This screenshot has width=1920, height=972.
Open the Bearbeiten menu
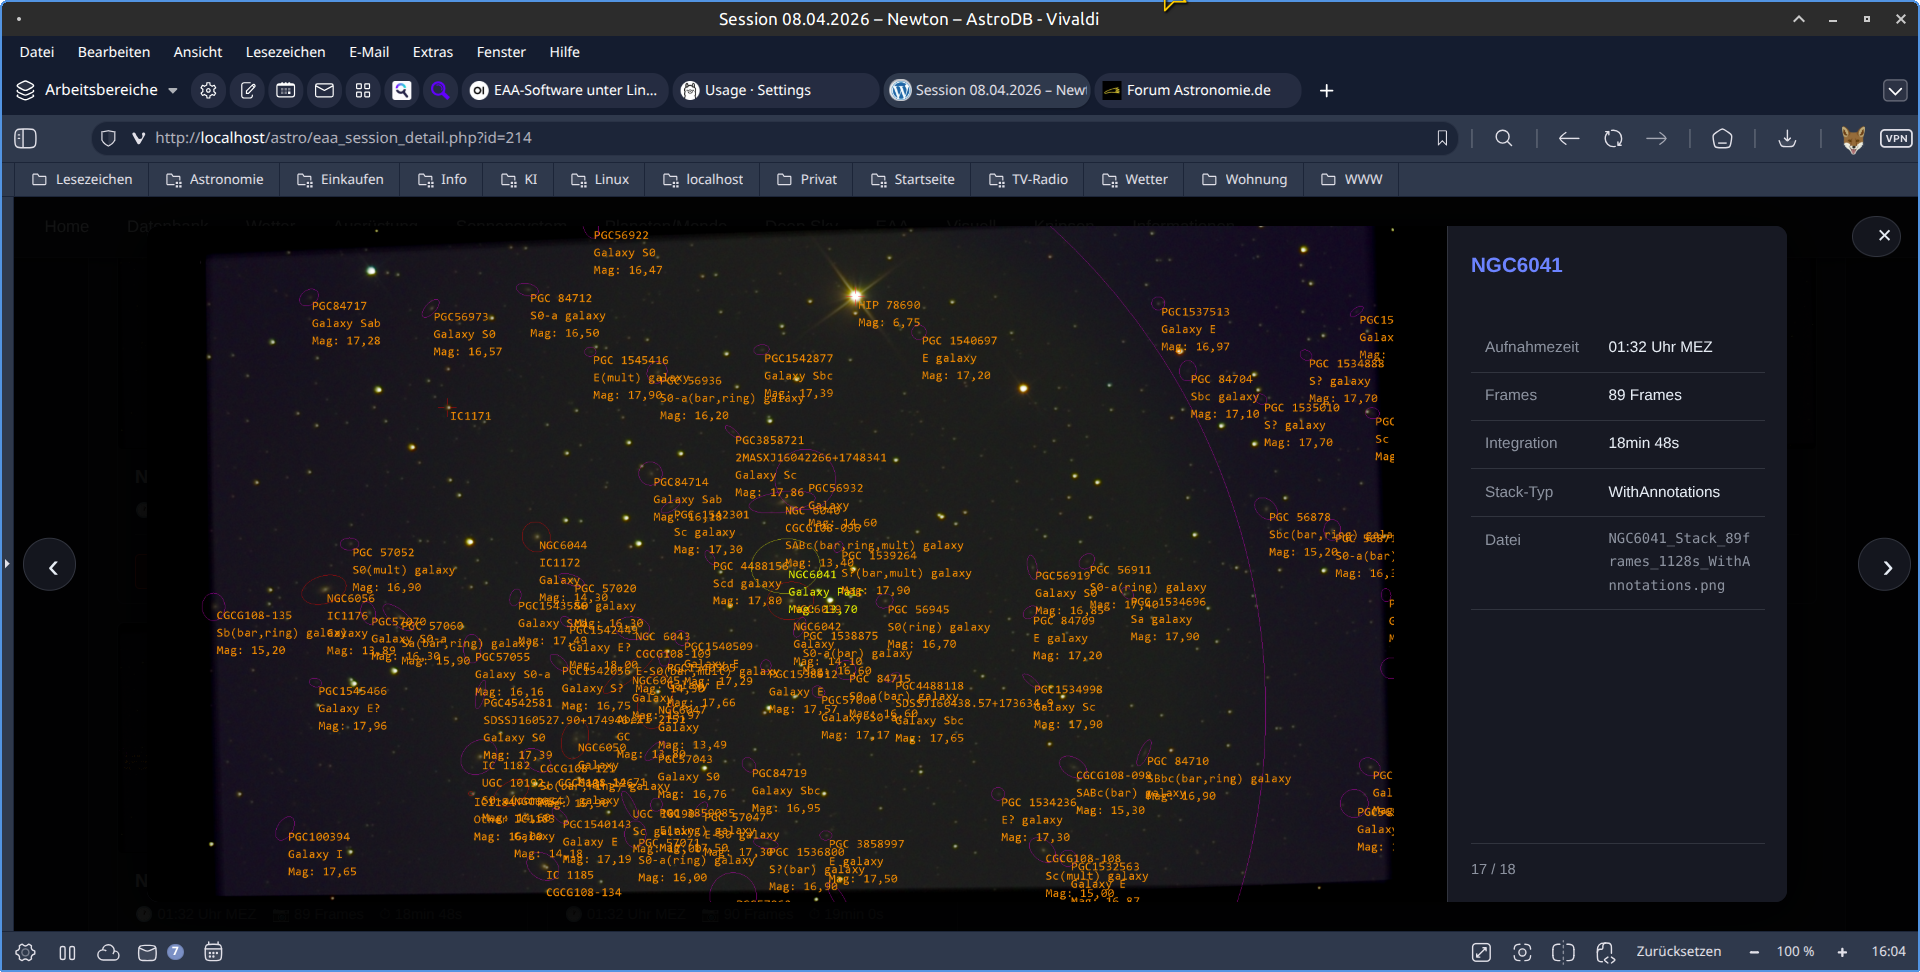pos(114,52)
